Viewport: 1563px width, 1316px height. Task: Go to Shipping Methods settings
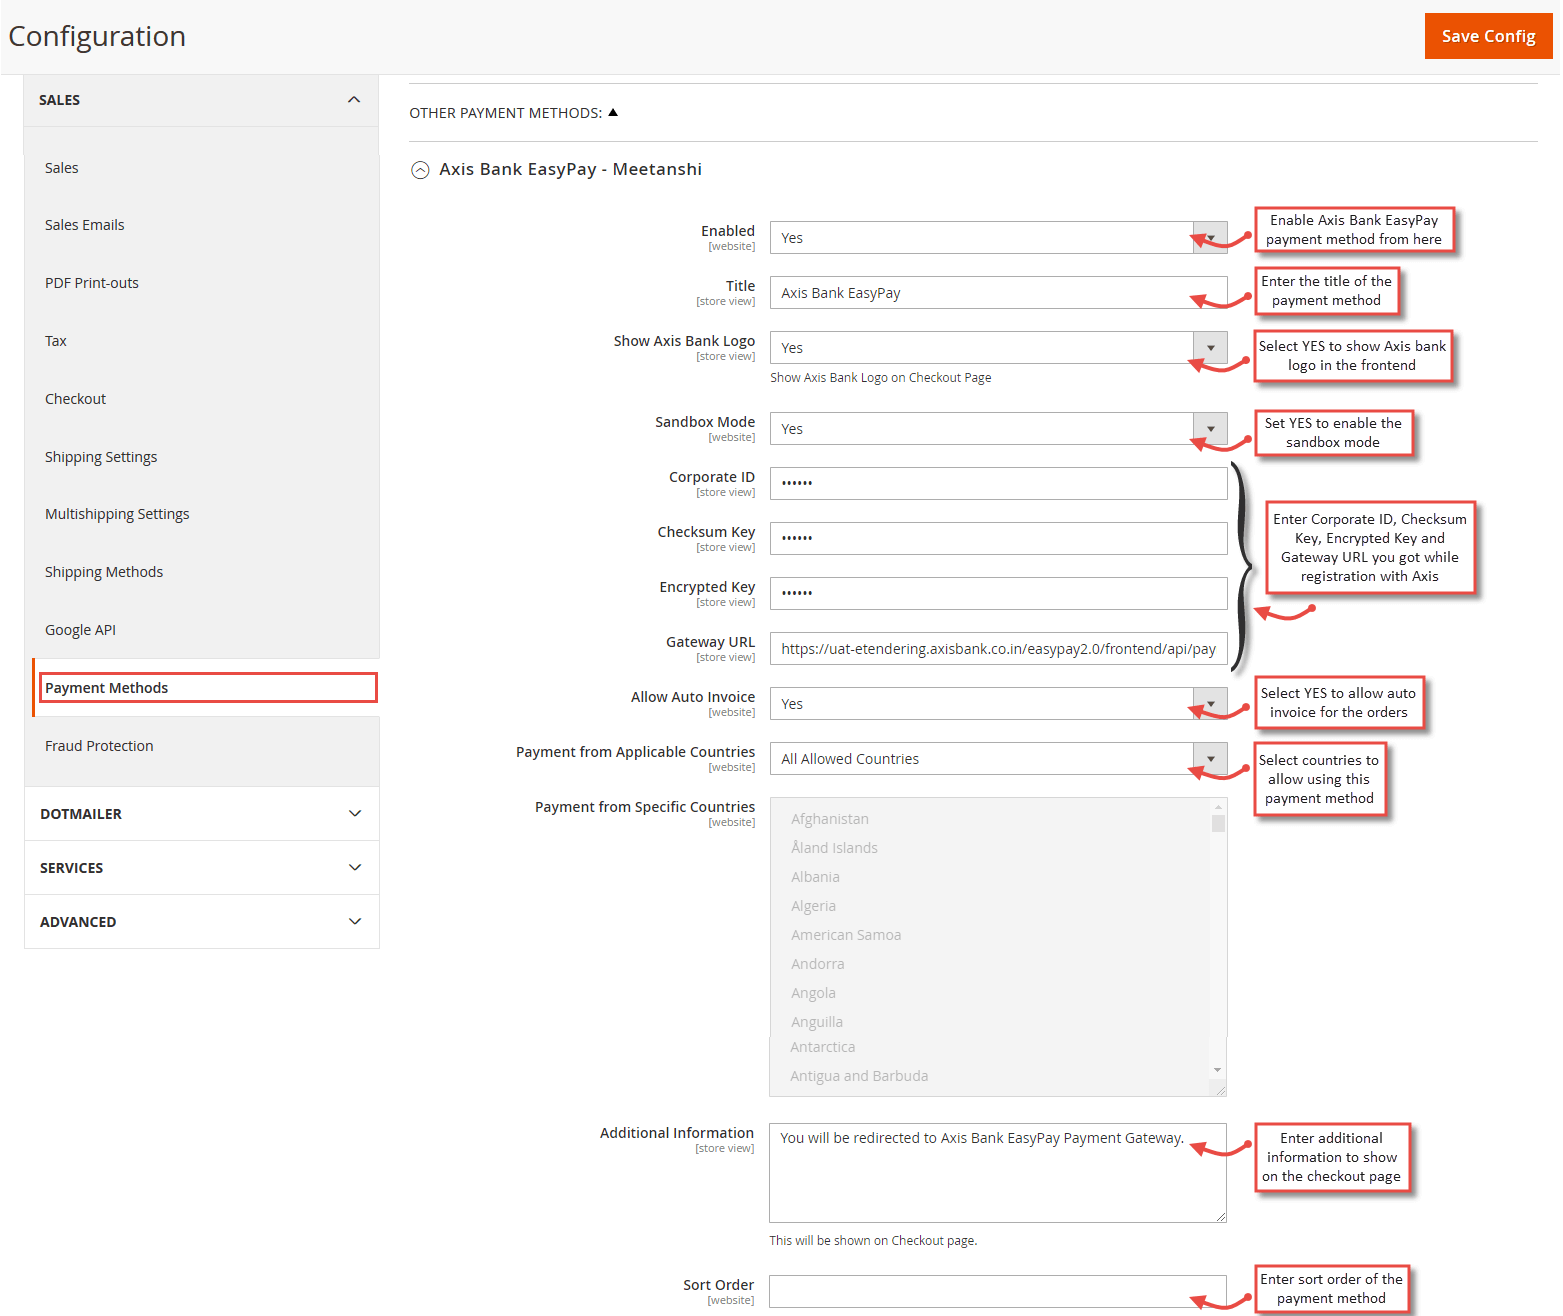coord(103,571)
